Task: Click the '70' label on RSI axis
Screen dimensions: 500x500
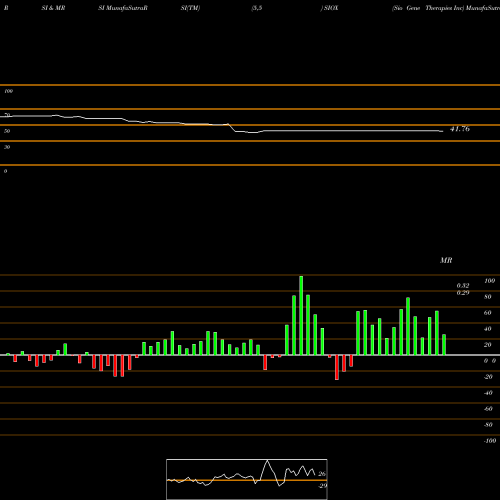Action: point(7,115)
